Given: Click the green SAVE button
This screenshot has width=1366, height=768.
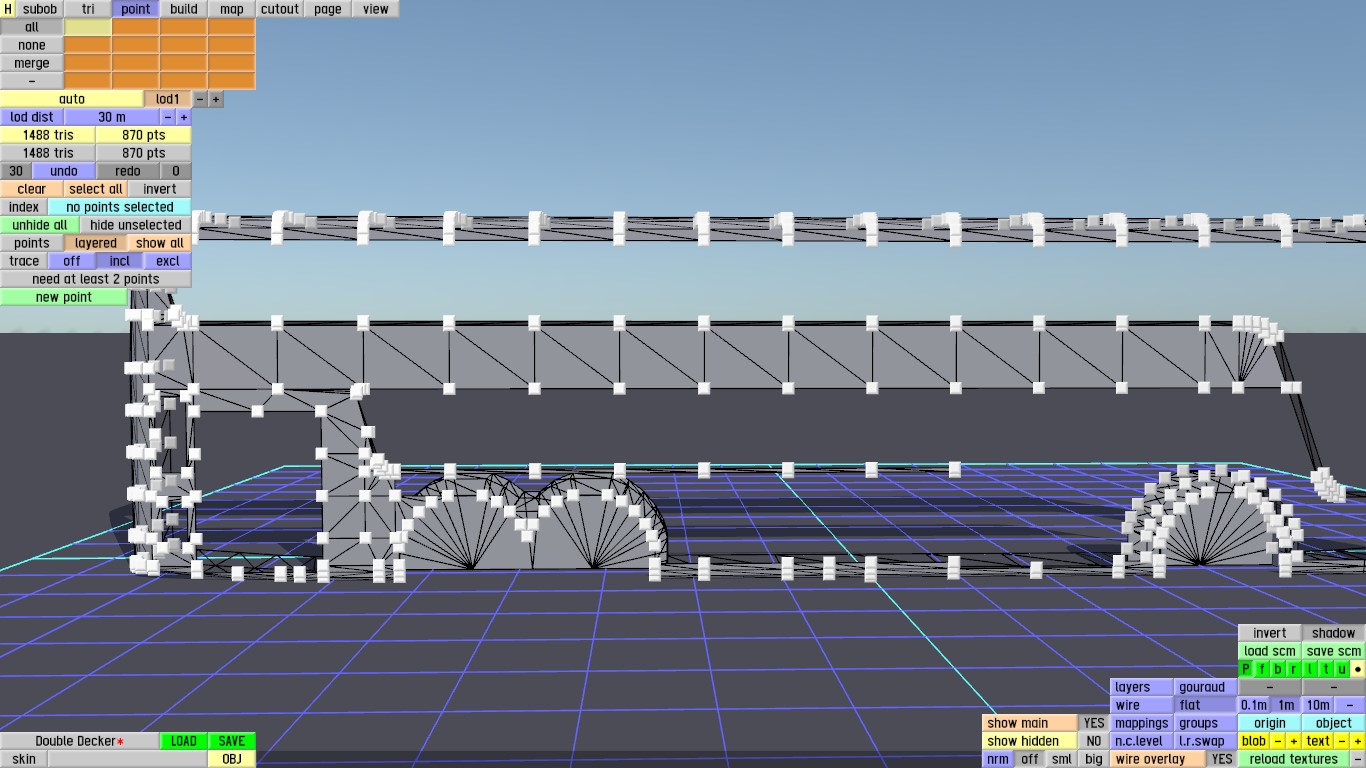Looking at the screenshot, I should 232,741.
